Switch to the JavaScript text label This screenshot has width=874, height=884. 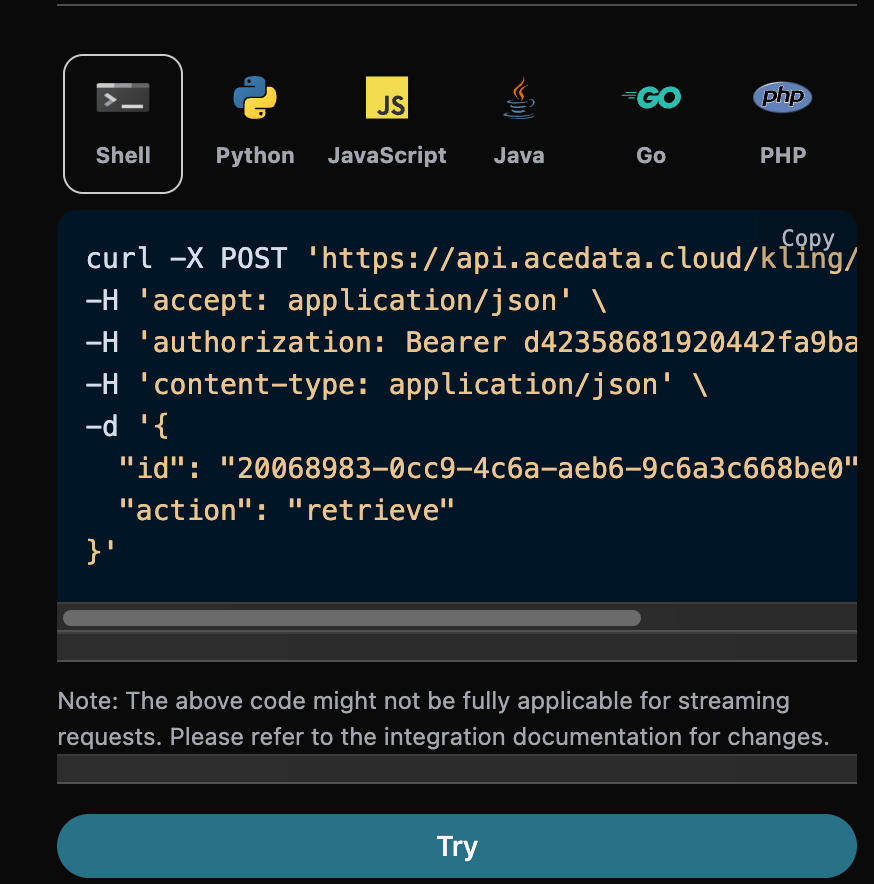tap(387, 155)
